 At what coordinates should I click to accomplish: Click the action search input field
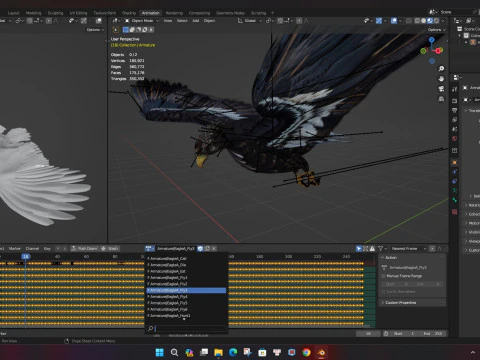coord(190,329)
